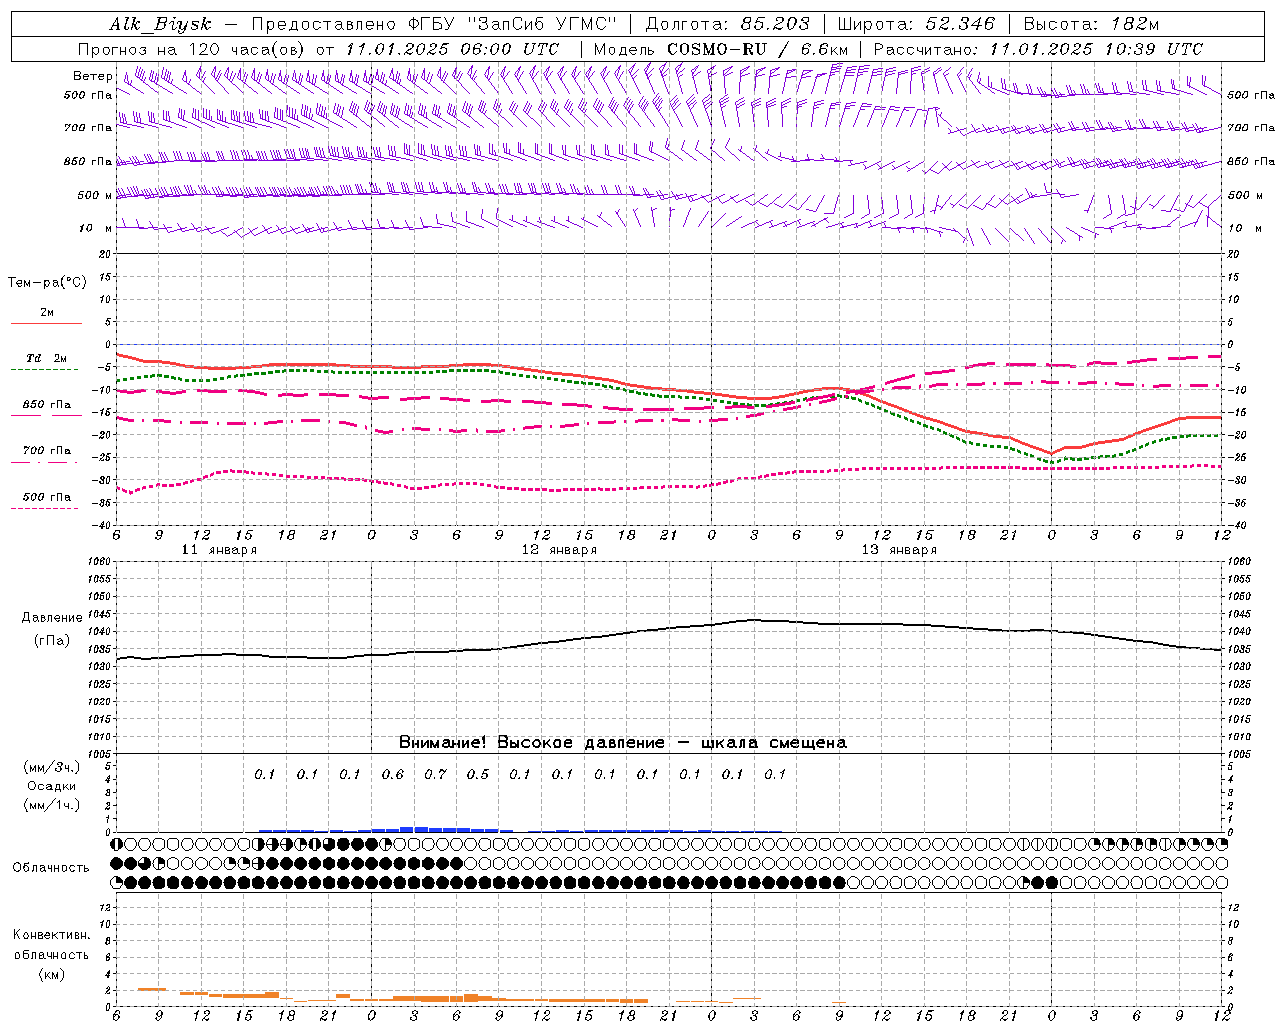Click the "Конвективн." convective cloud label
This screenshot has width=1280, height=1024.
(x=52, y=935)
